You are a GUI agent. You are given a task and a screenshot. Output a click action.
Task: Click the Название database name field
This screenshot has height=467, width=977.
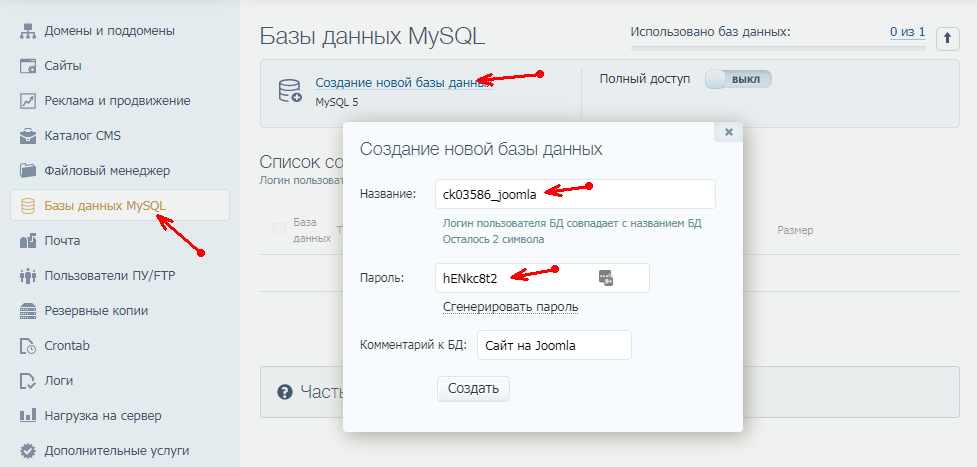coord(575,194)
